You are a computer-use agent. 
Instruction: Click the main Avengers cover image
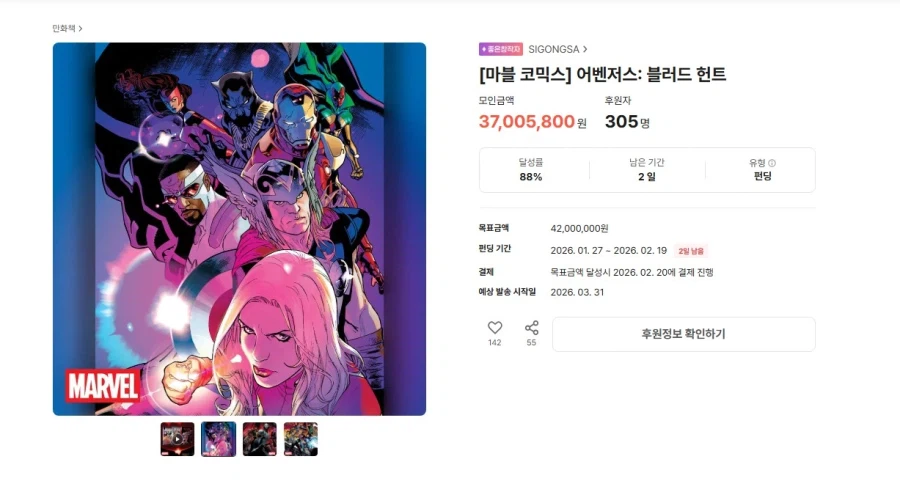(x=239, y=229)
